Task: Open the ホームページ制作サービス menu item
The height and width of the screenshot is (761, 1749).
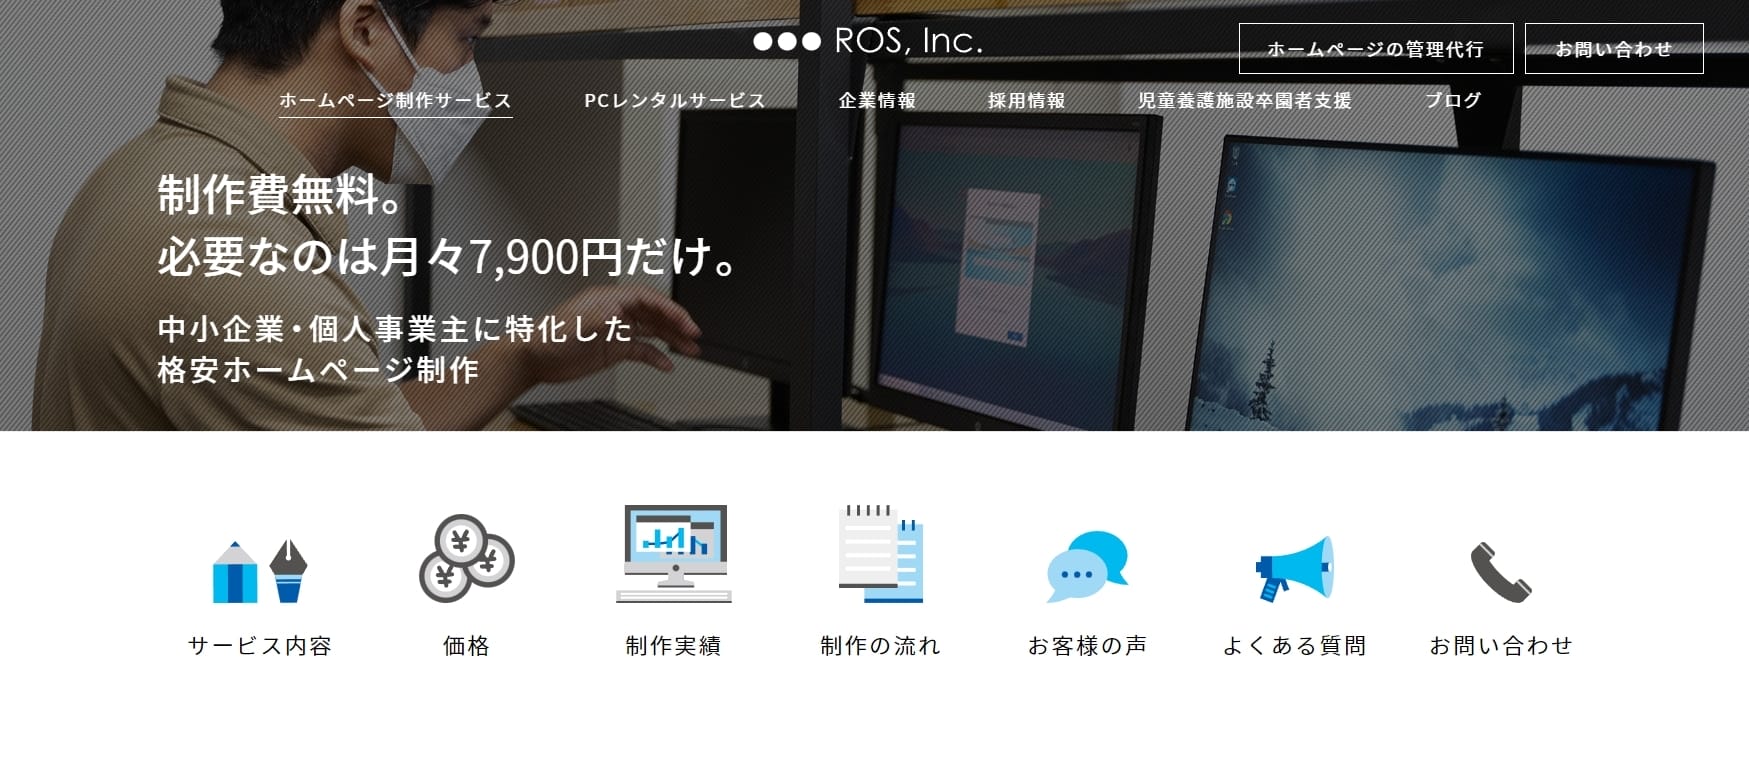Action: pos(395,101)
